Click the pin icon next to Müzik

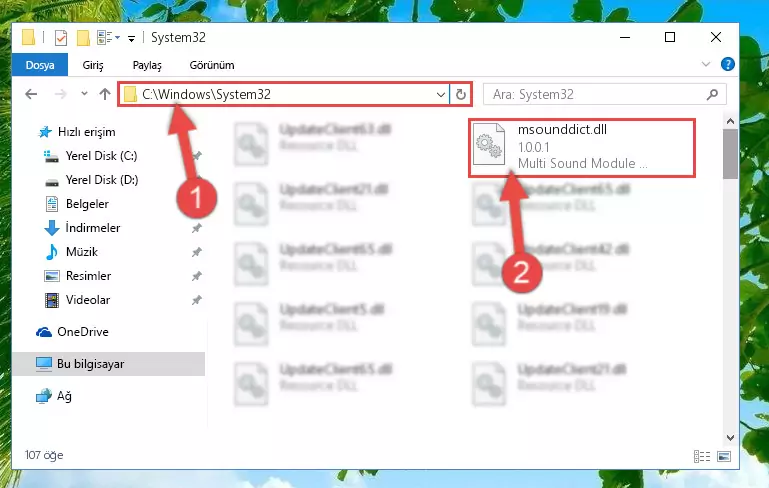(197, 252)
